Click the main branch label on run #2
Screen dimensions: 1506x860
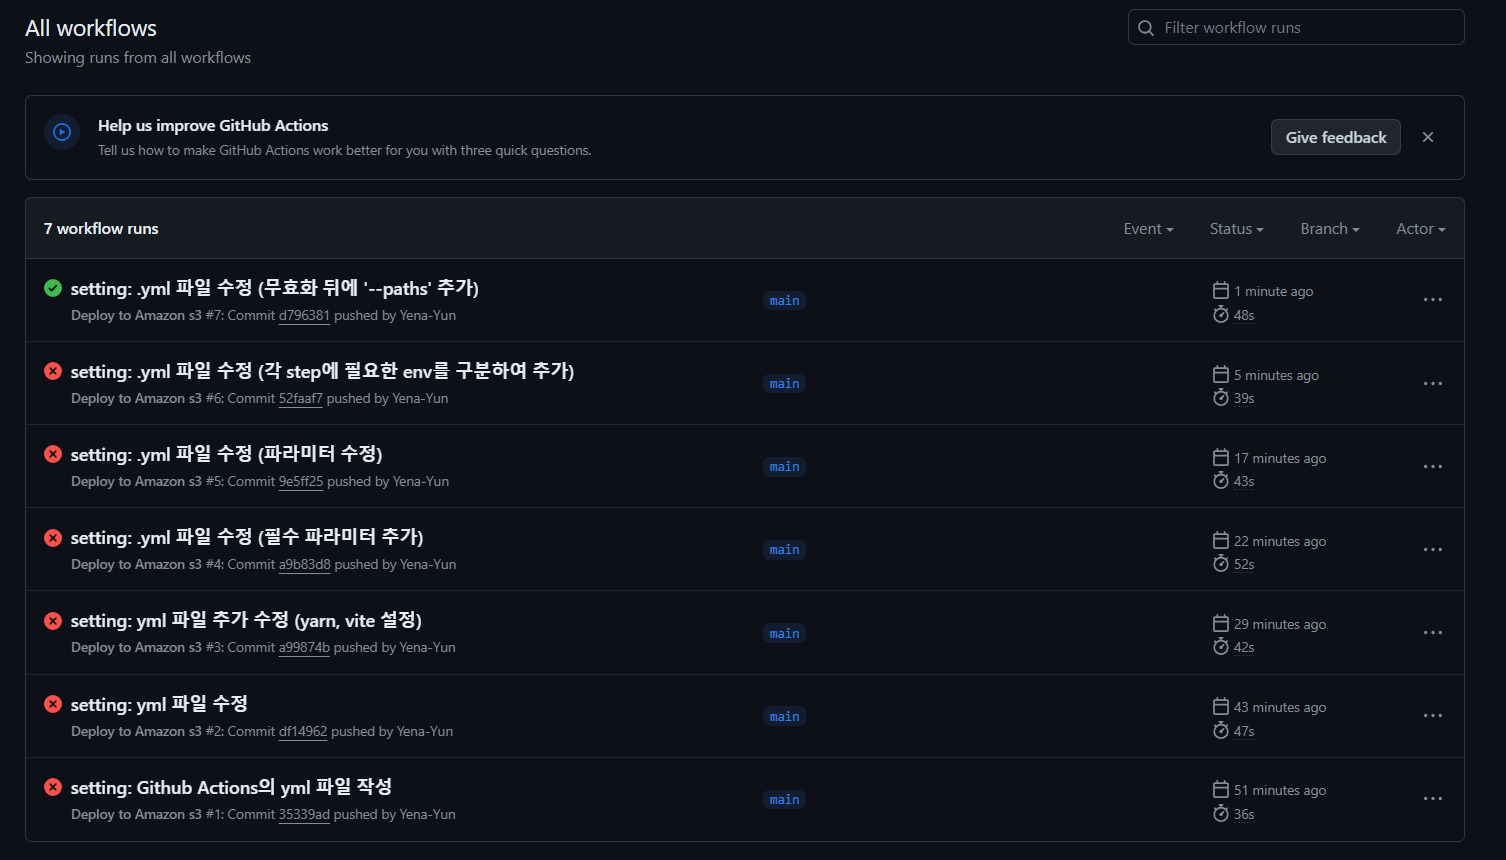(x=784, y=716)
